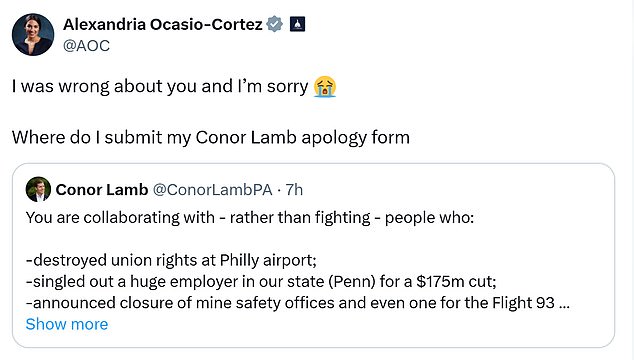The height and width of the screenshot is (360, 634).
Task: Click the "You are collaborating with" line
Action: point(120,218)
